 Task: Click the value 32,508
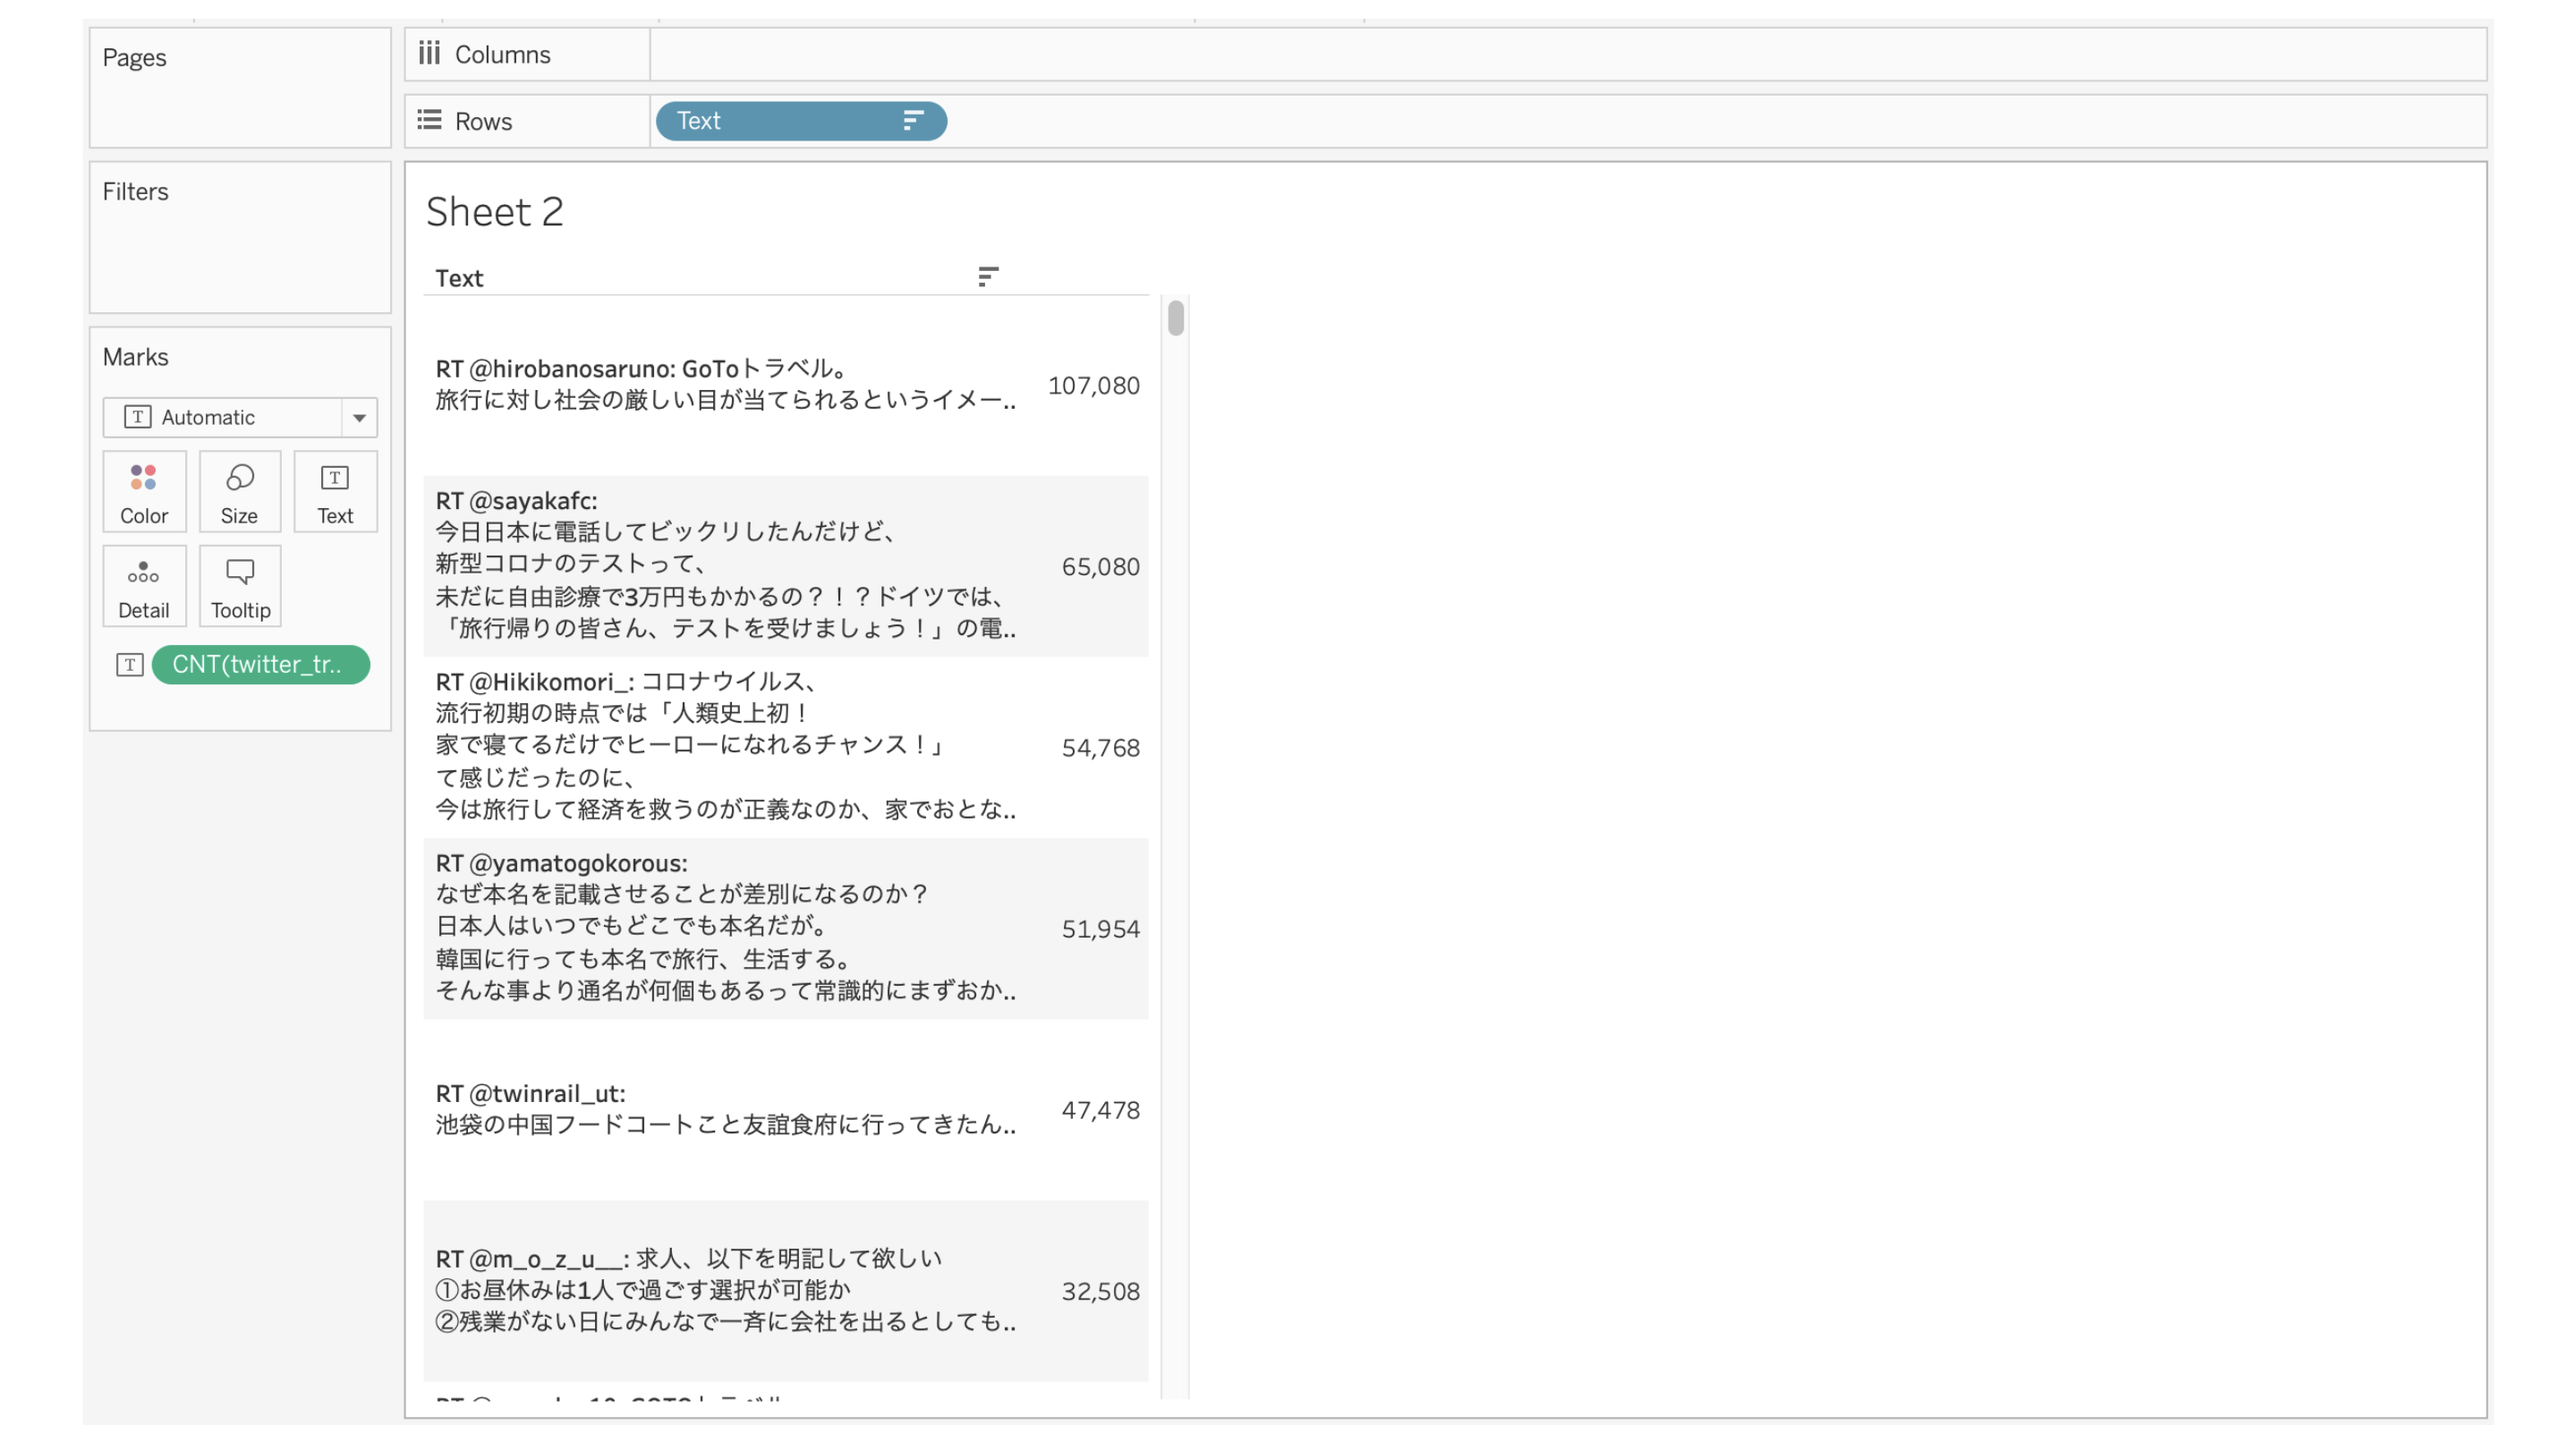point(1100,1290)
